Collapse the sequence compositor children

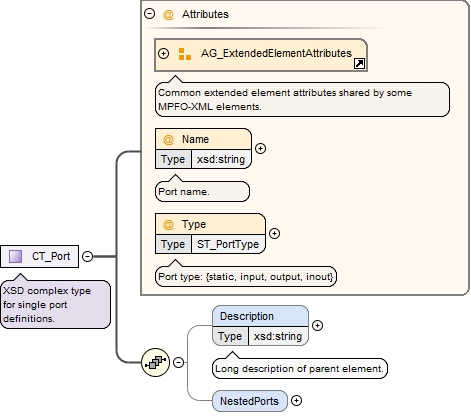pos(179,362)
